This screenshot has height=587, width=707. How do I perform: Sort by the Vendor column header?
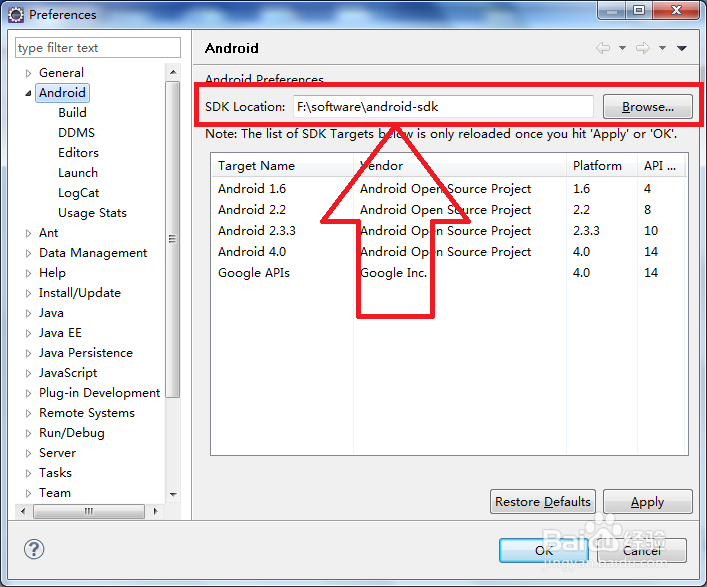[x=459, y=165]
